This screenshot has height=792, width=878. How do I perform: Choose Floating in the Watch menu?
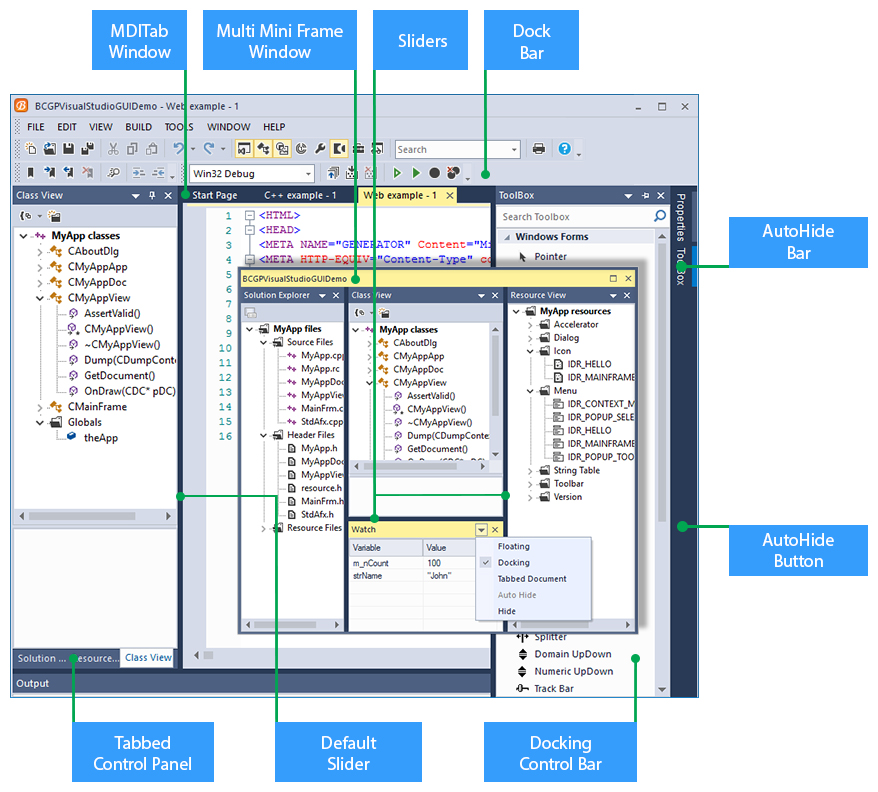pyautogui.click(x=513, y=546)
